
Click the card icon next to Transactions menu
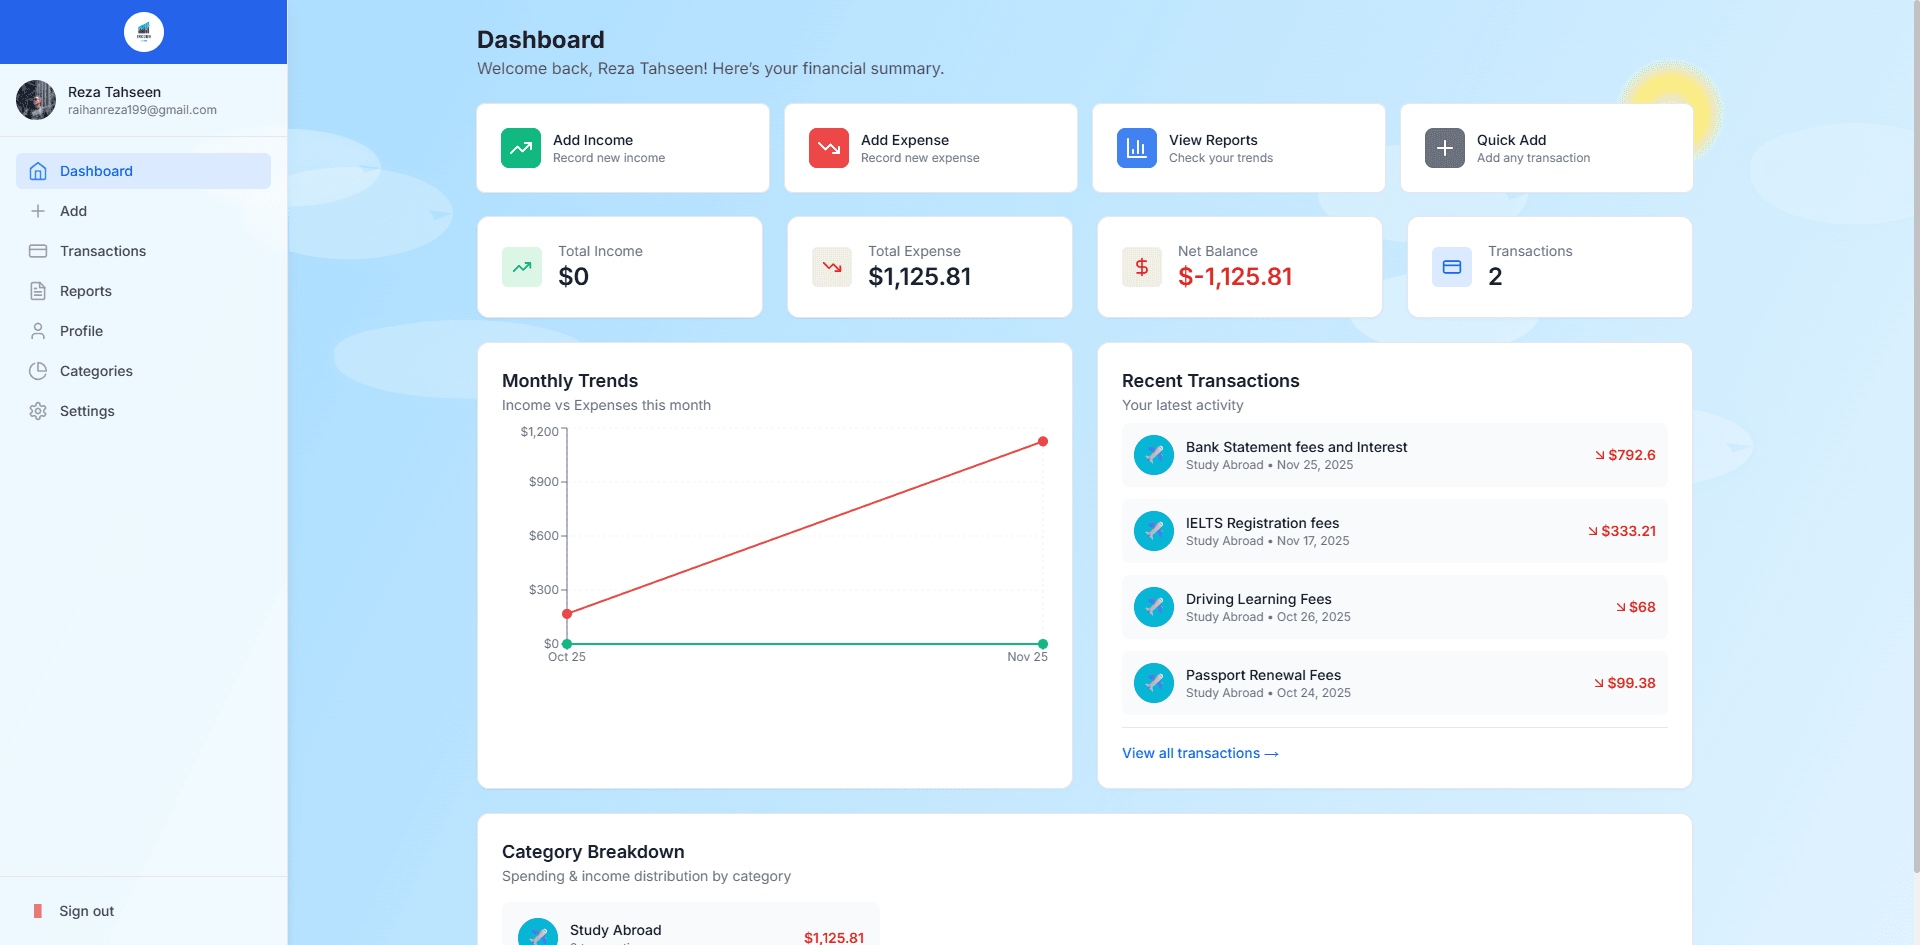tap(38, 251)
